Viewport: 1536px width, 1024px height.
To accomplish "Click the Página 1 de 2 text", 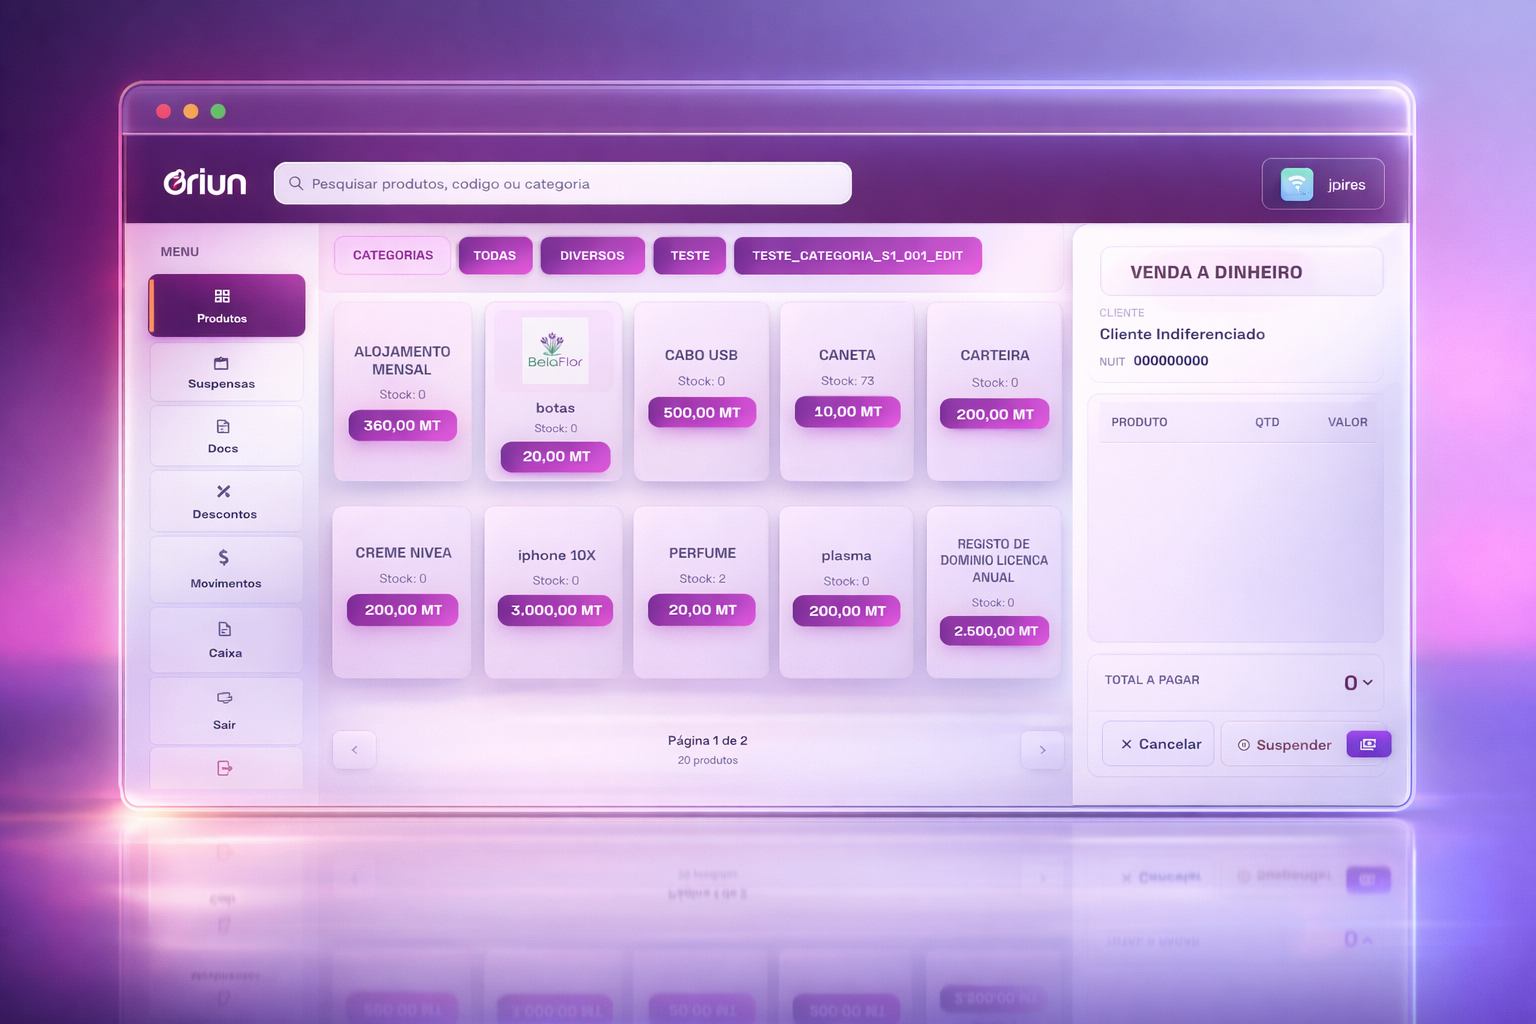I will click(x=708, y=741).
